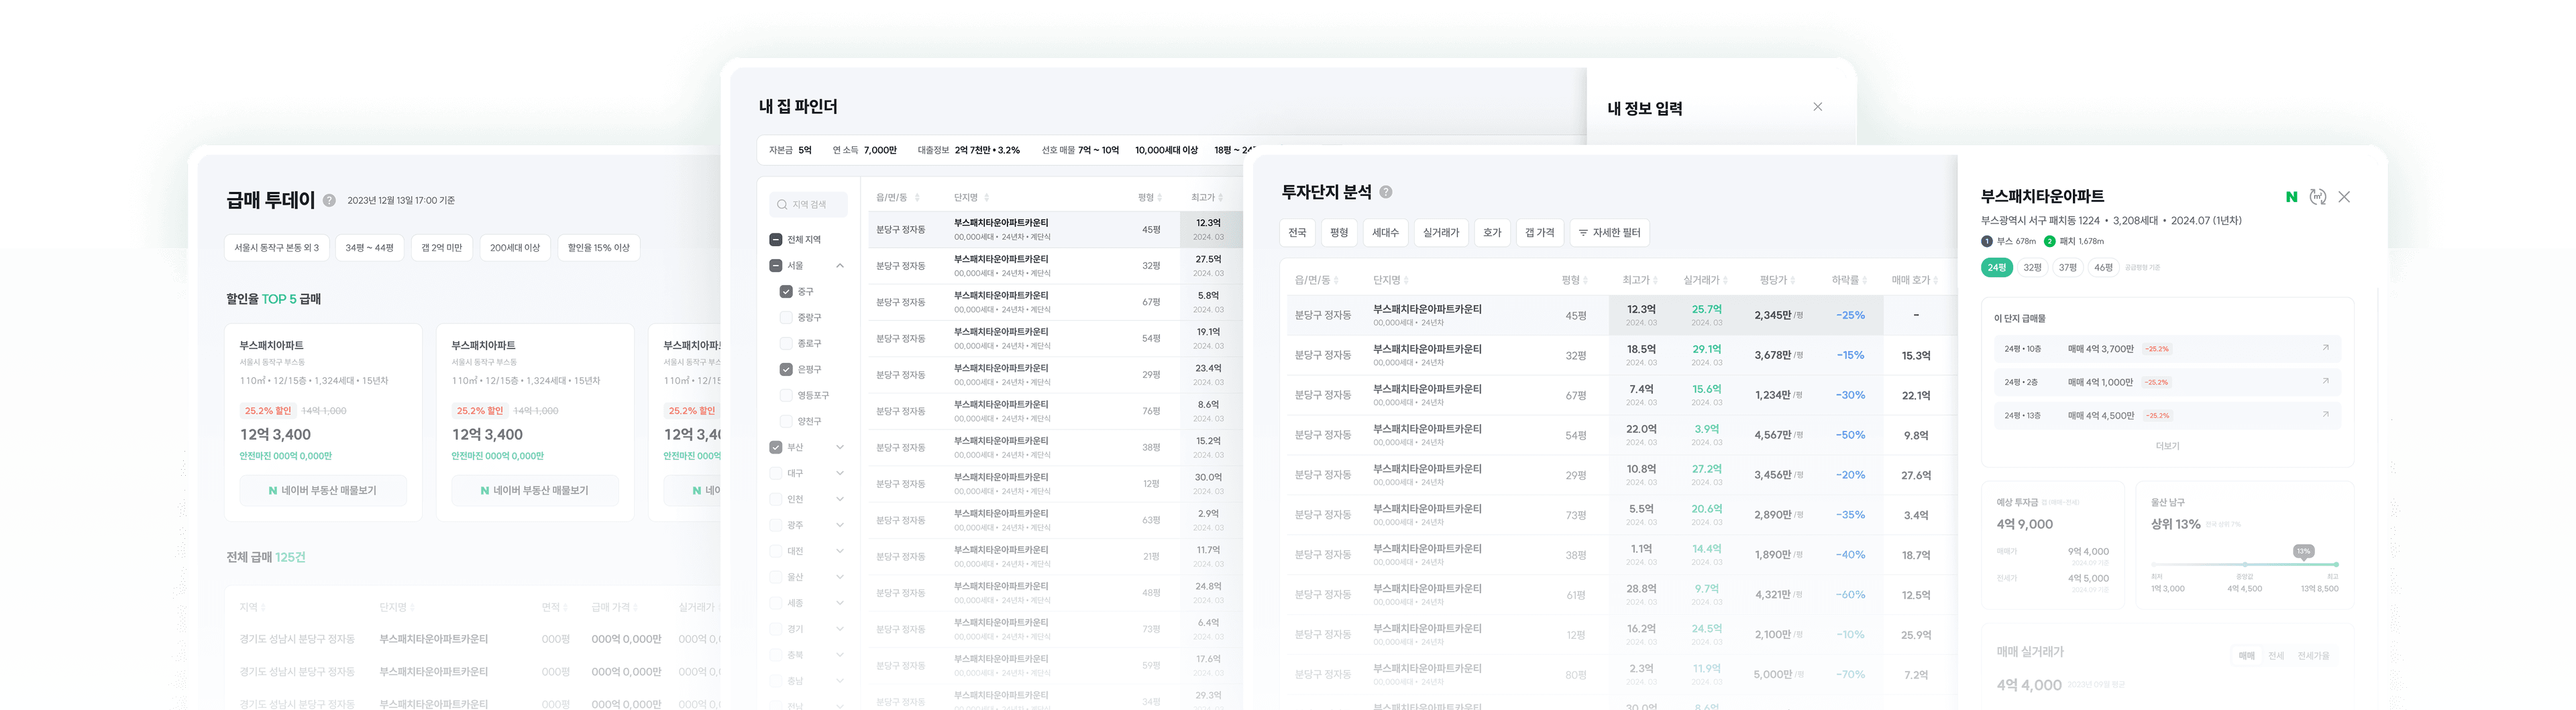Close the 내 정보 입력 panel
2576x710 pixels.
(1818, 107)
